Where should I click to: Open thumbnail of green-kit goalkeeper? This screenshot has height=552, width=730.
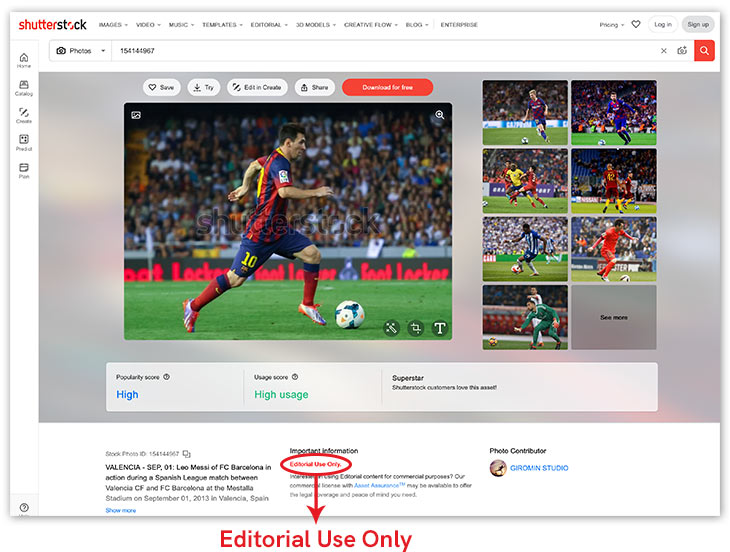[525, 317]
